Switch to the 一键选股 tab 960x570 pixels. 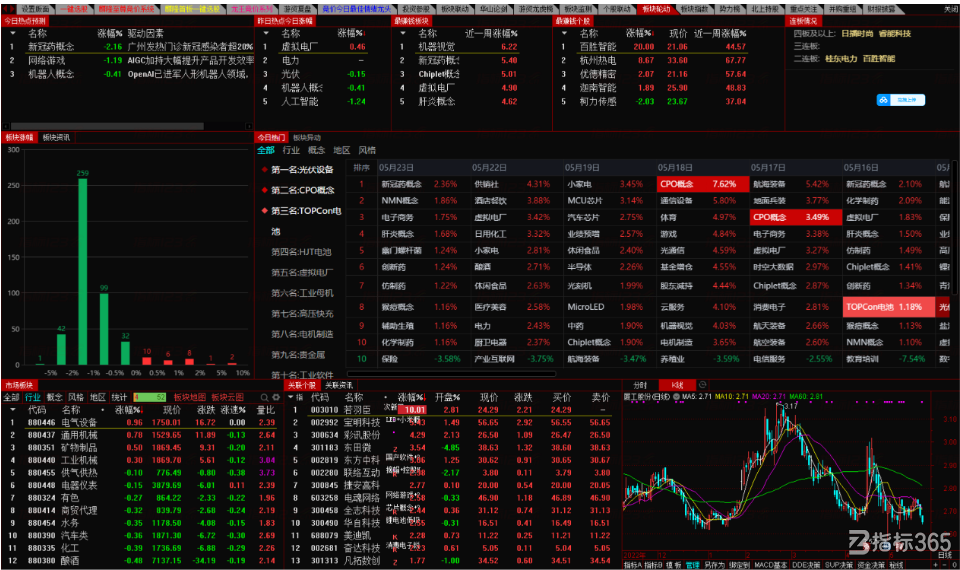(x=74, y=9)
